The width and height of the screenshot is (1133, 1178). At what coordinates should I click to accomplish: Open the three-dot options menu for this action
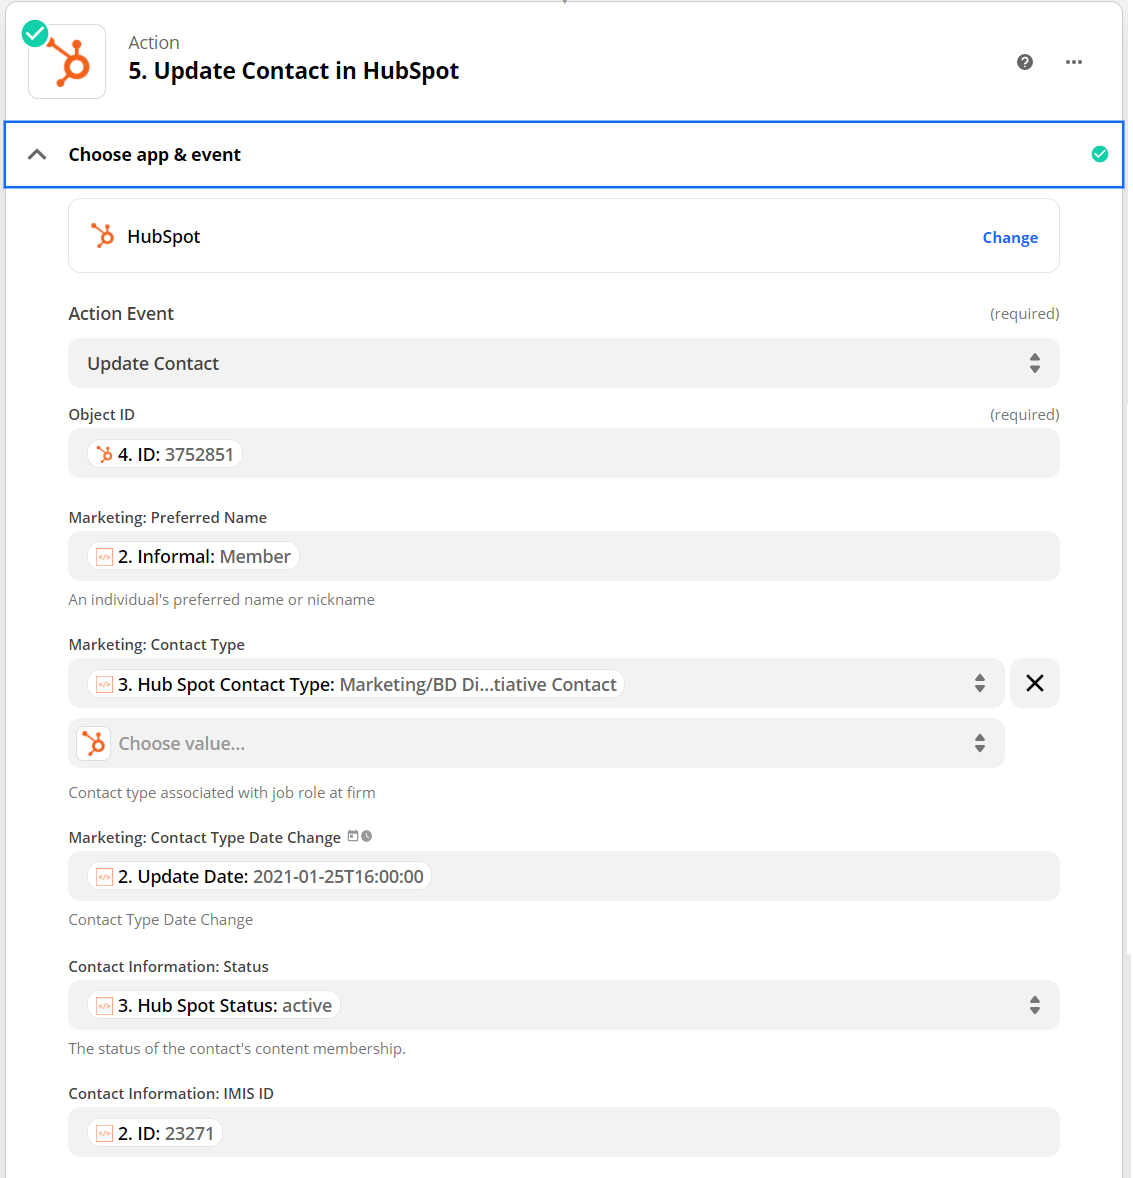tap(1074, 62)
